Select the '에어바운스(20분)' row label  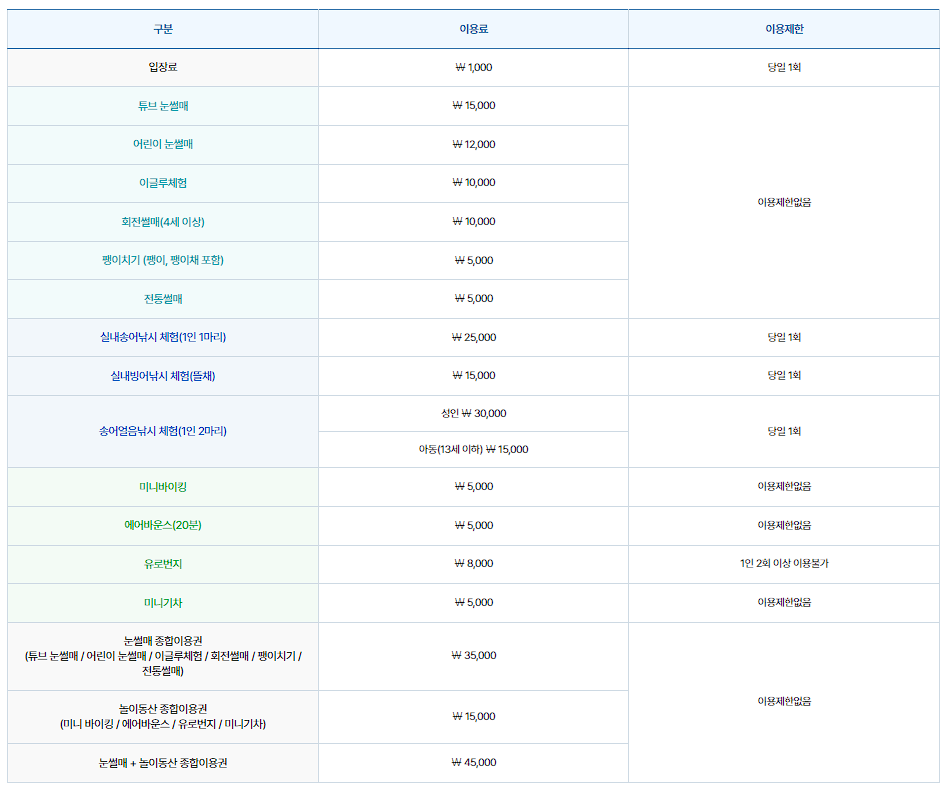pyautogui.click(x=163, y=525)
